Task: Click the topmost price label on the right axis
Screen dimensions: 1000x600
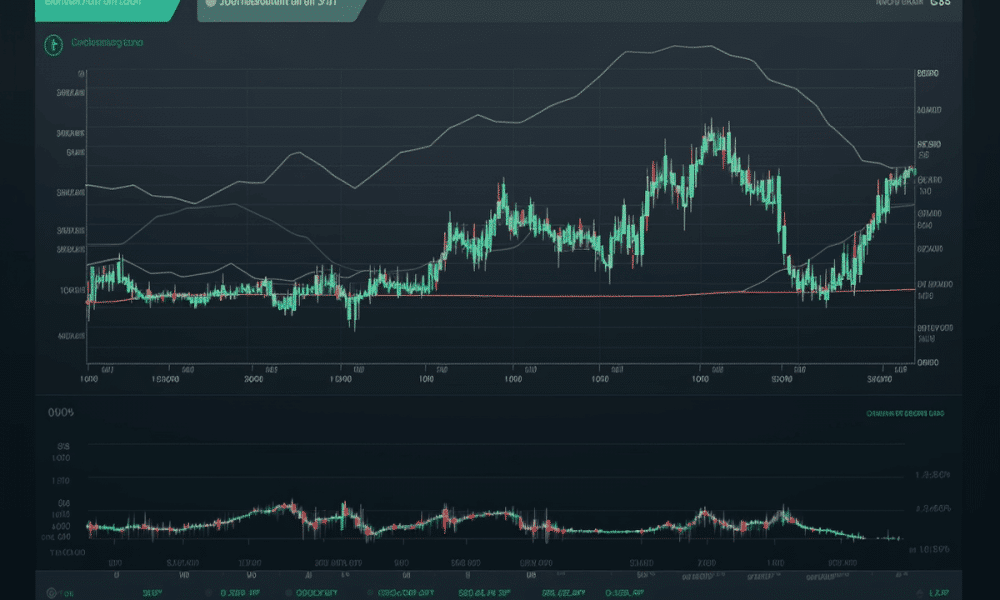Action: coord(929,74)
